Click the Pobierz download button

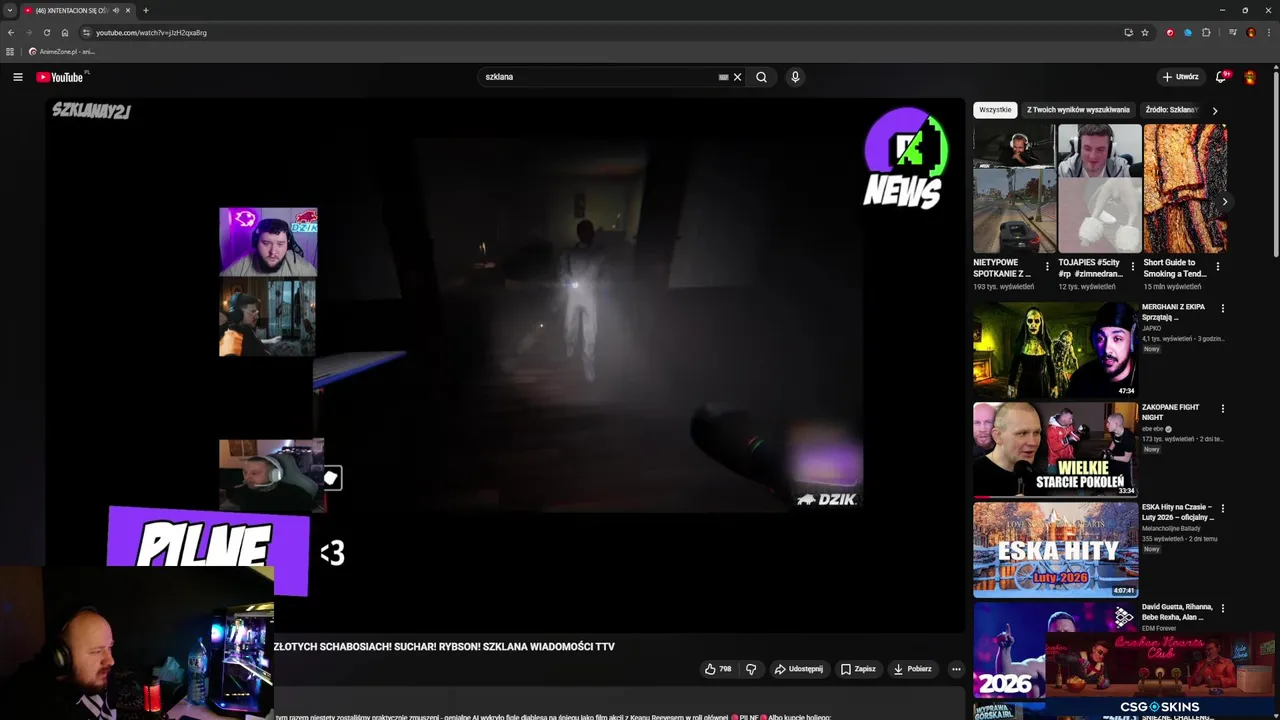point(912,669)
